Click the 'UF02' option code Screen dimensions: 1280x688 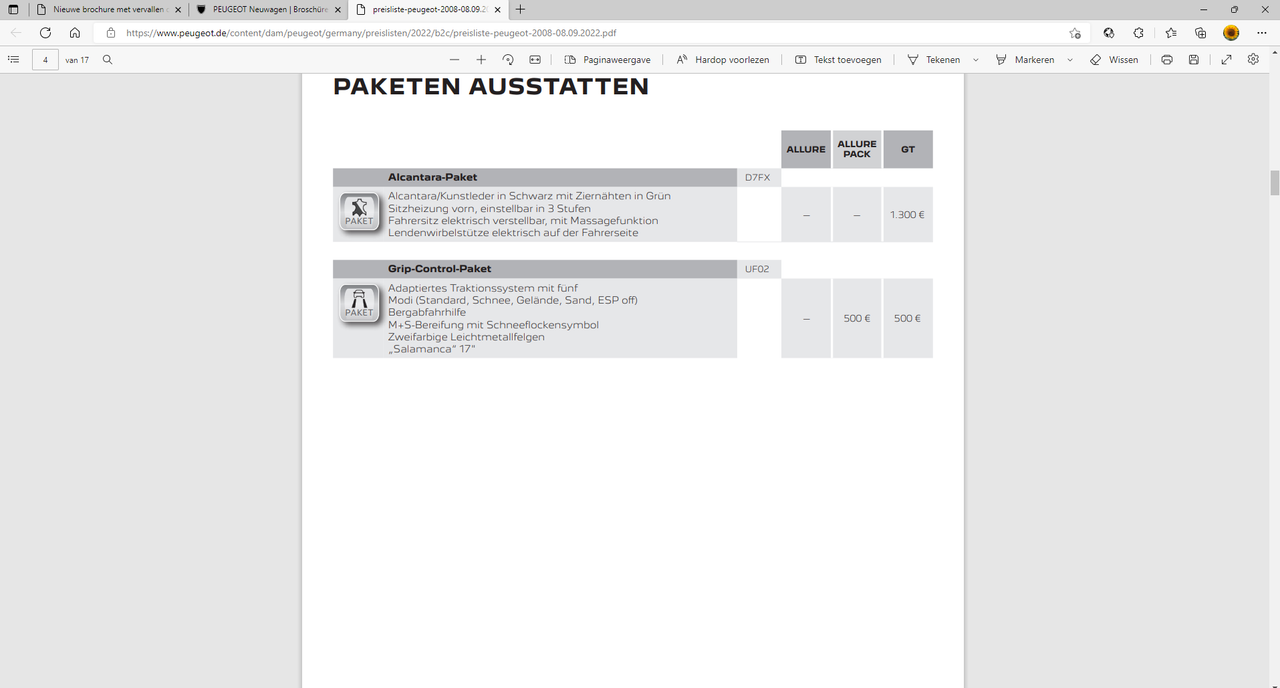[x=757, y=269]
